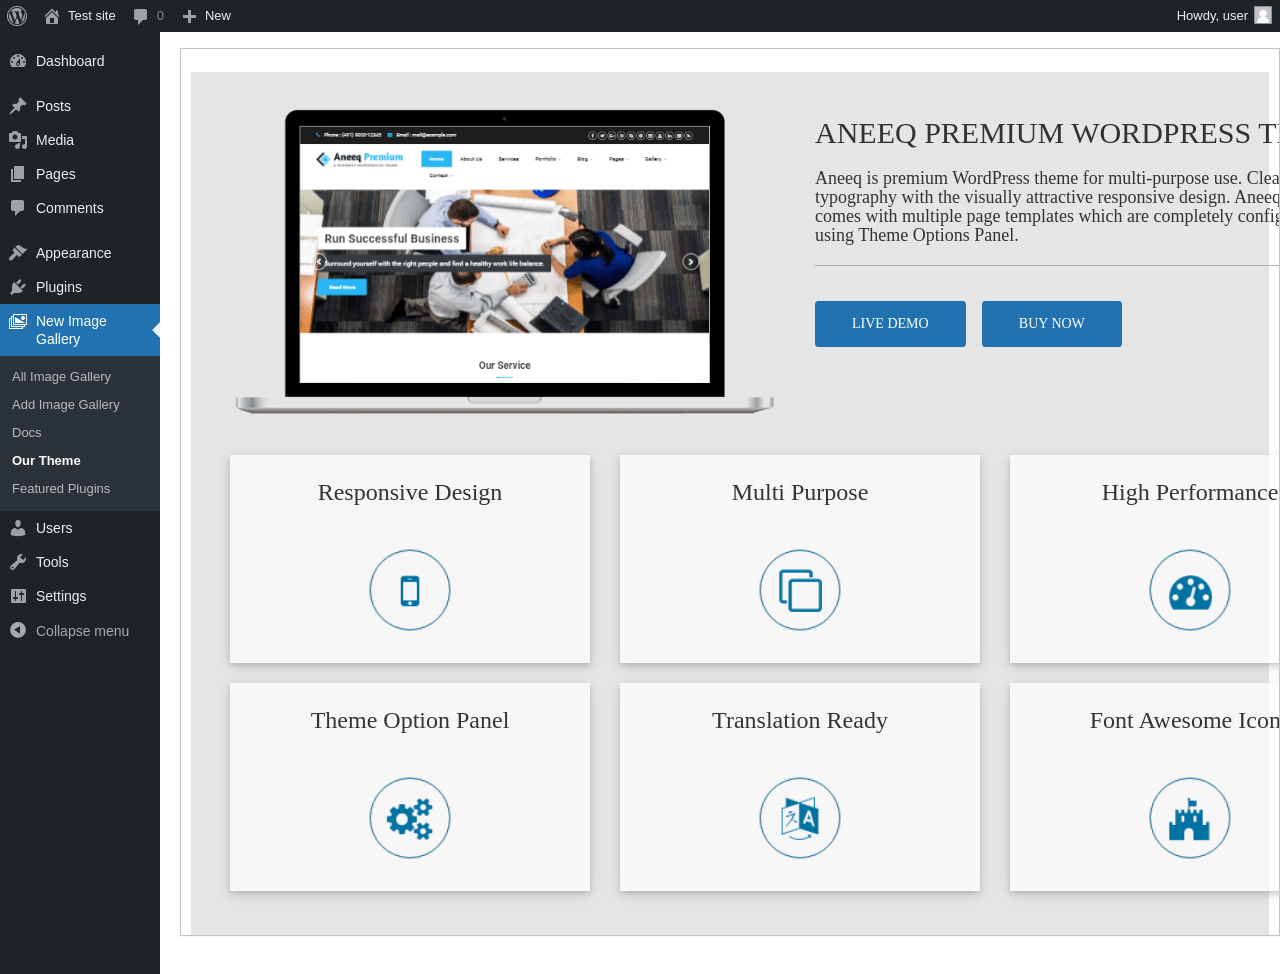Click the Translation Ready heading
1280x974 pixels.
tap(800, 721)
